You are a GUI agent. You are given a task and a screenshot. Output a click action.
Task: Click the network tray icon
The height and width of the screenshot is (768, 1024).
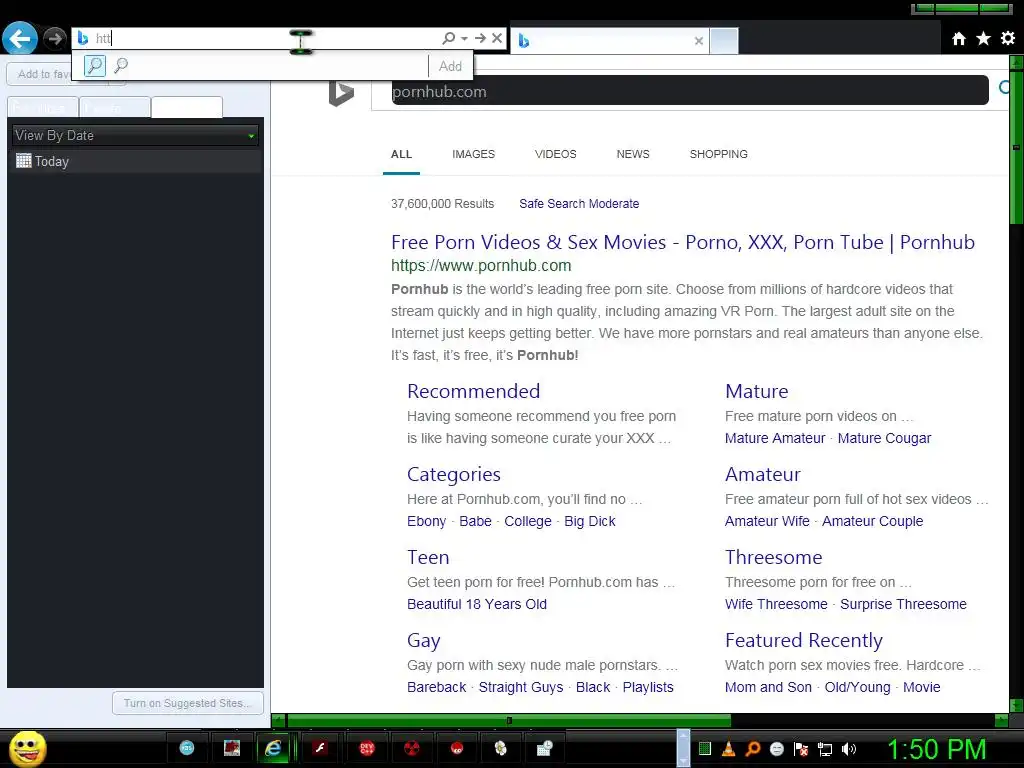(825, 749)
